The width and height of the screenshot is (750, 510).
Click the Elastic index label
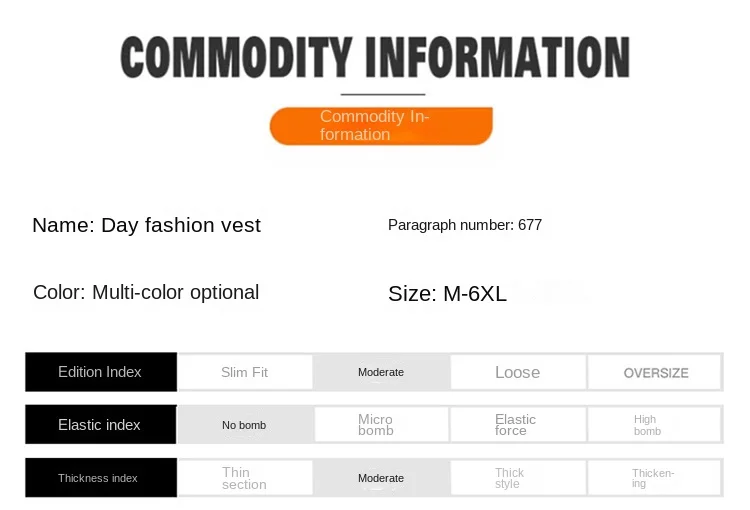click(x=100, y=425)
